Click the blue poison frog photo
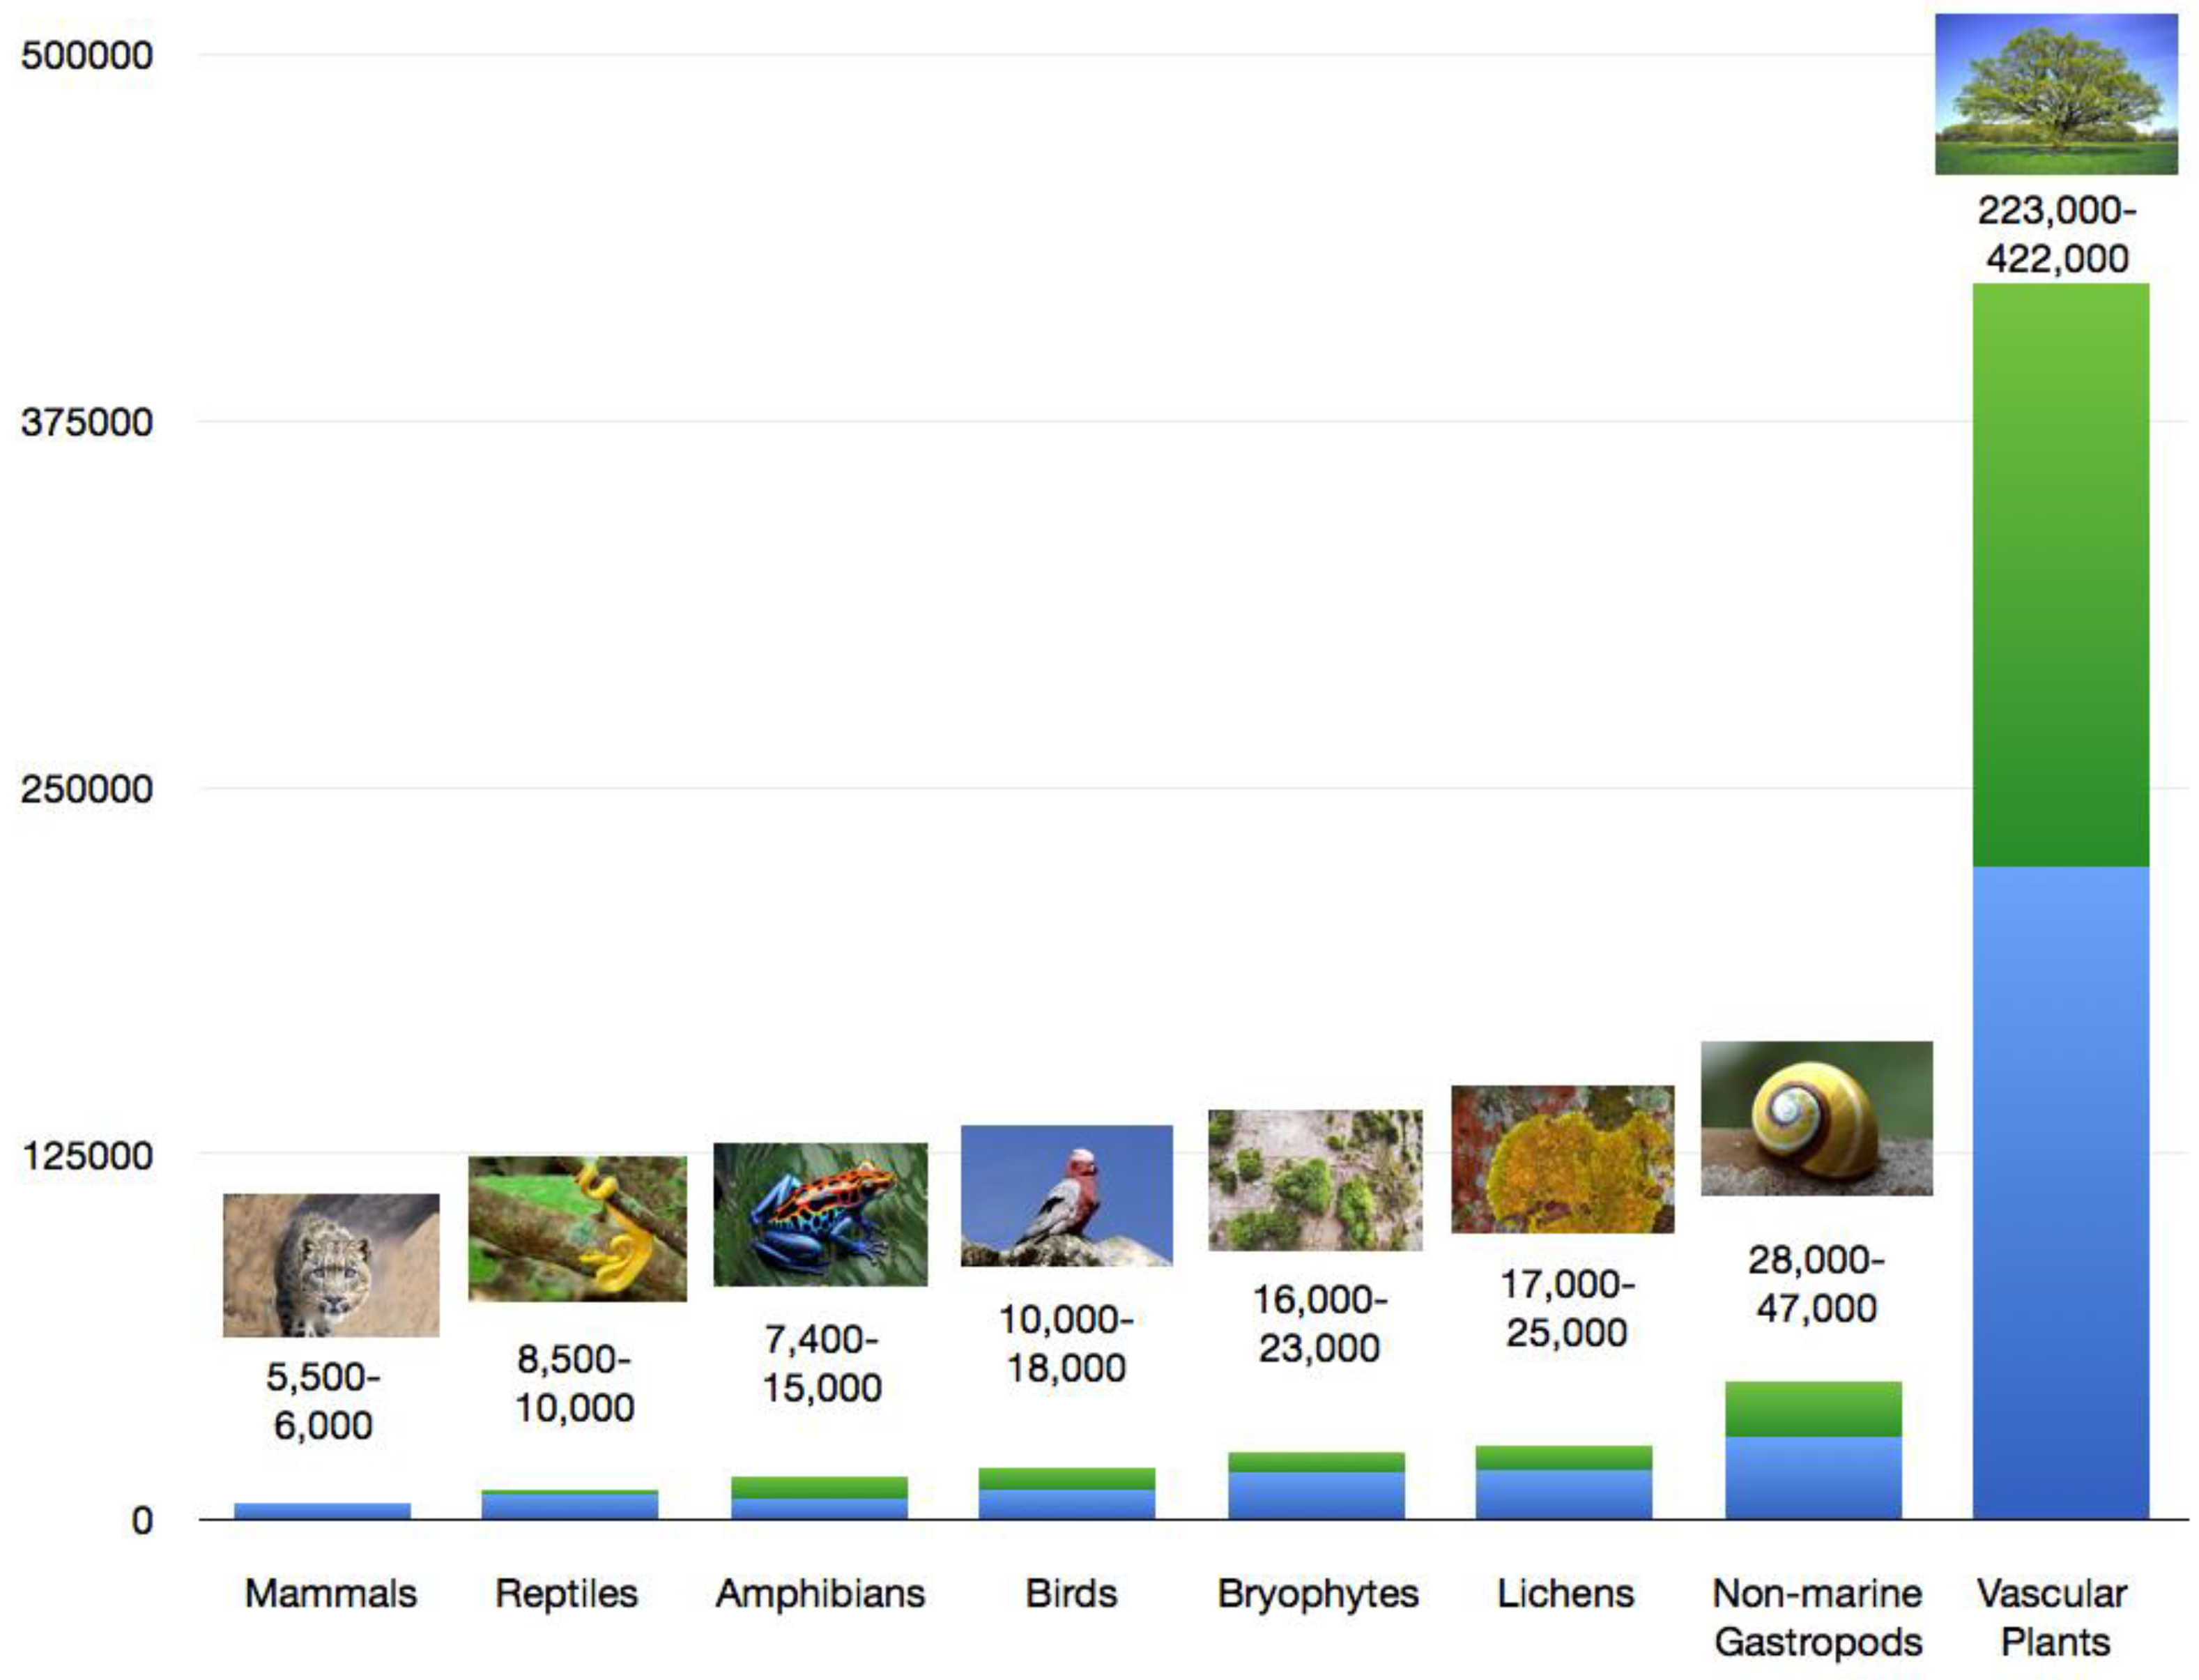 (x=820, y=1214)
